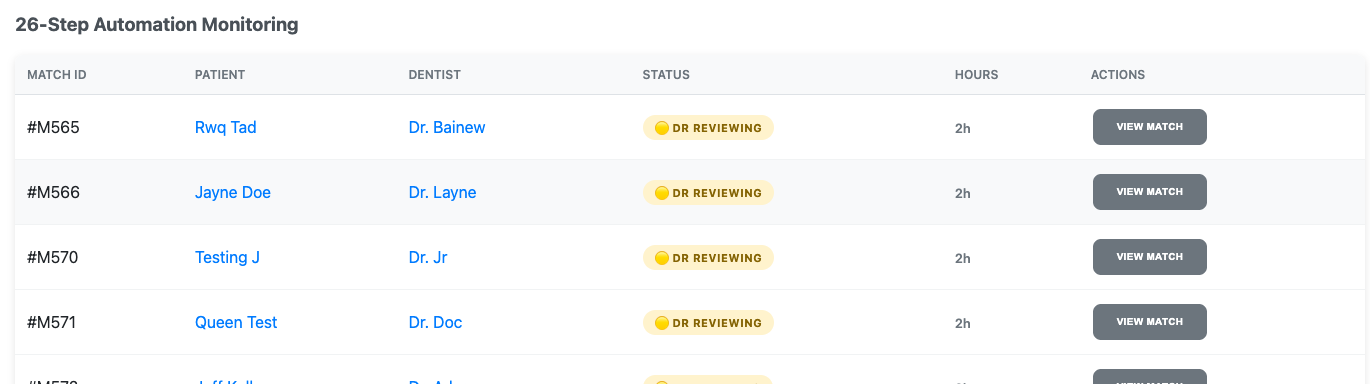Click DR Reviewing status badge for #M565

coord(708,128)
